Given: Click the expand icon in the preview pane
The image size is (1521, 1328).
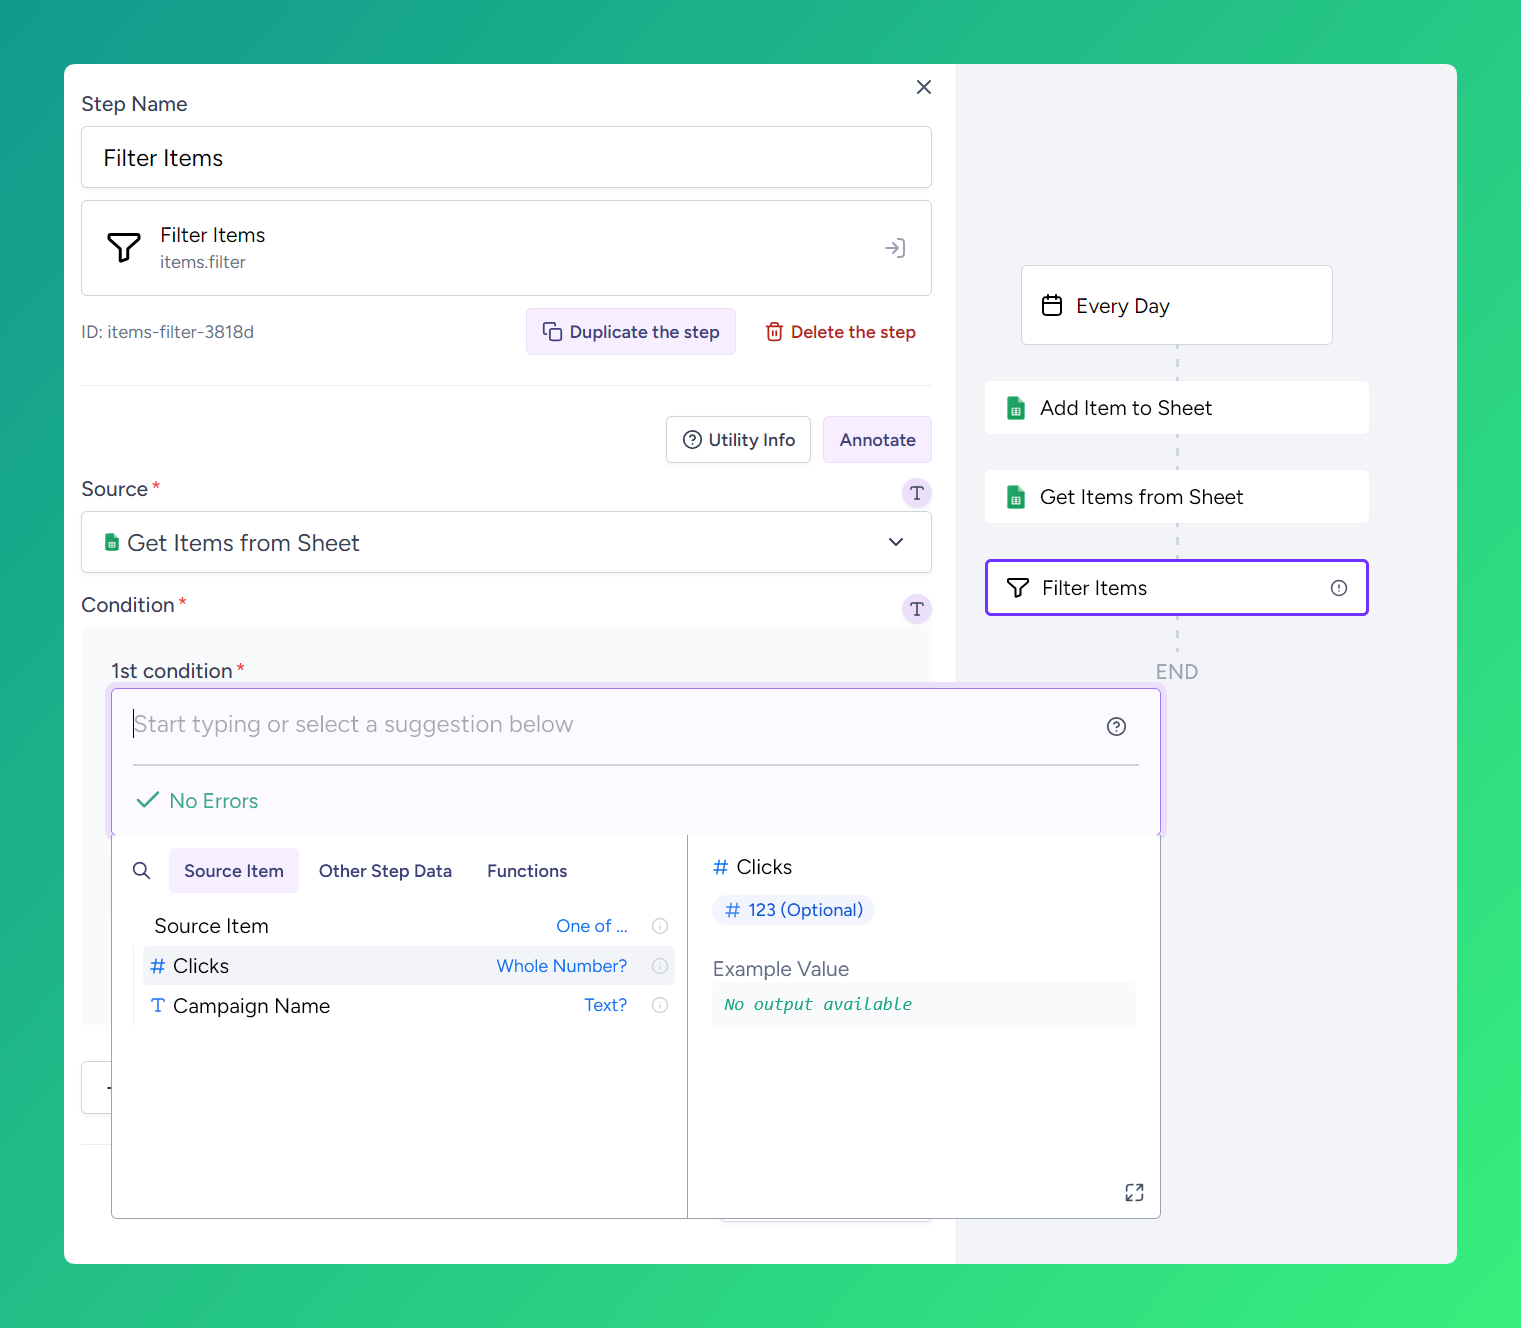Looking at the screenshot, I should pyautogui.click(x=1134, y=1192).
